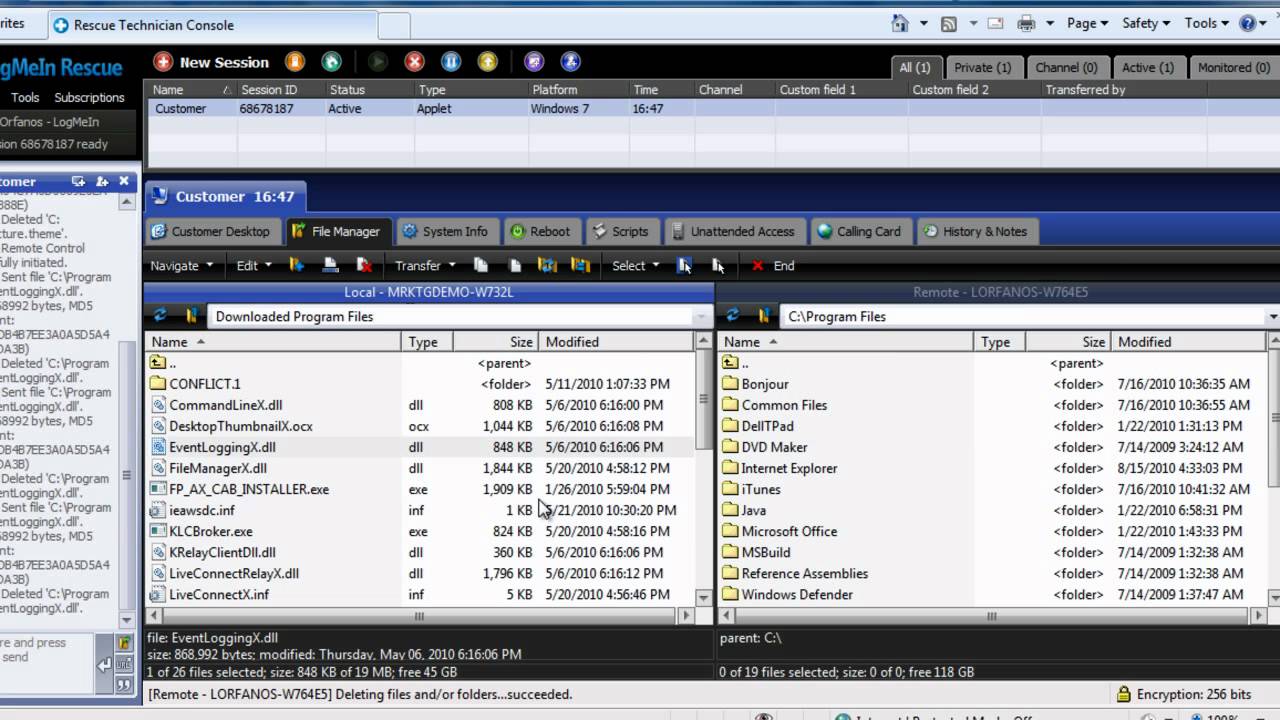Click the delete icon with red X after Edit
Image resolution: width=1280 pixels, height=720 pixels.
(365, 265)
